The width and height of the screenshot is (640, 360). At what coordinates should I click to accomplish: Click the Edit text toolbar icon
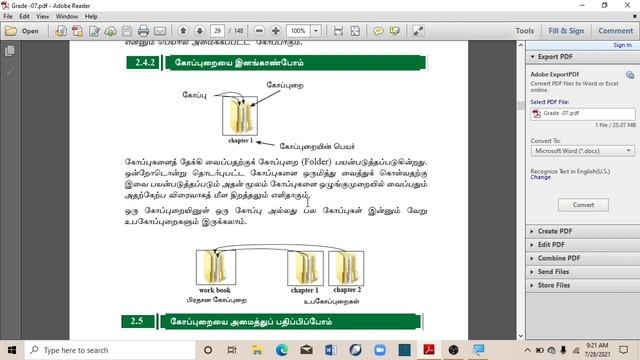94,31
